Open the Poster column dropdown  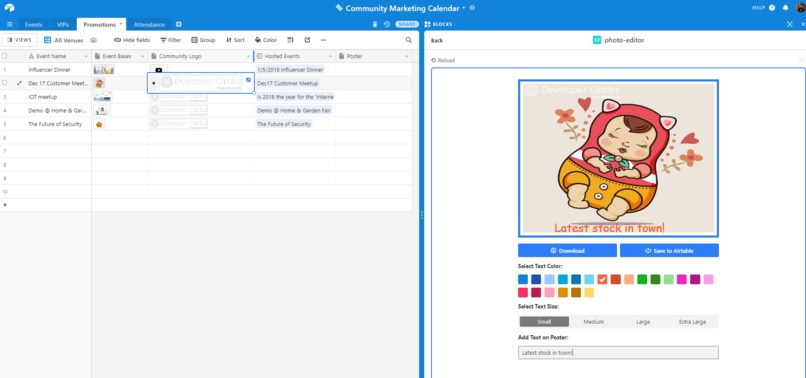[x=407, y=57]
